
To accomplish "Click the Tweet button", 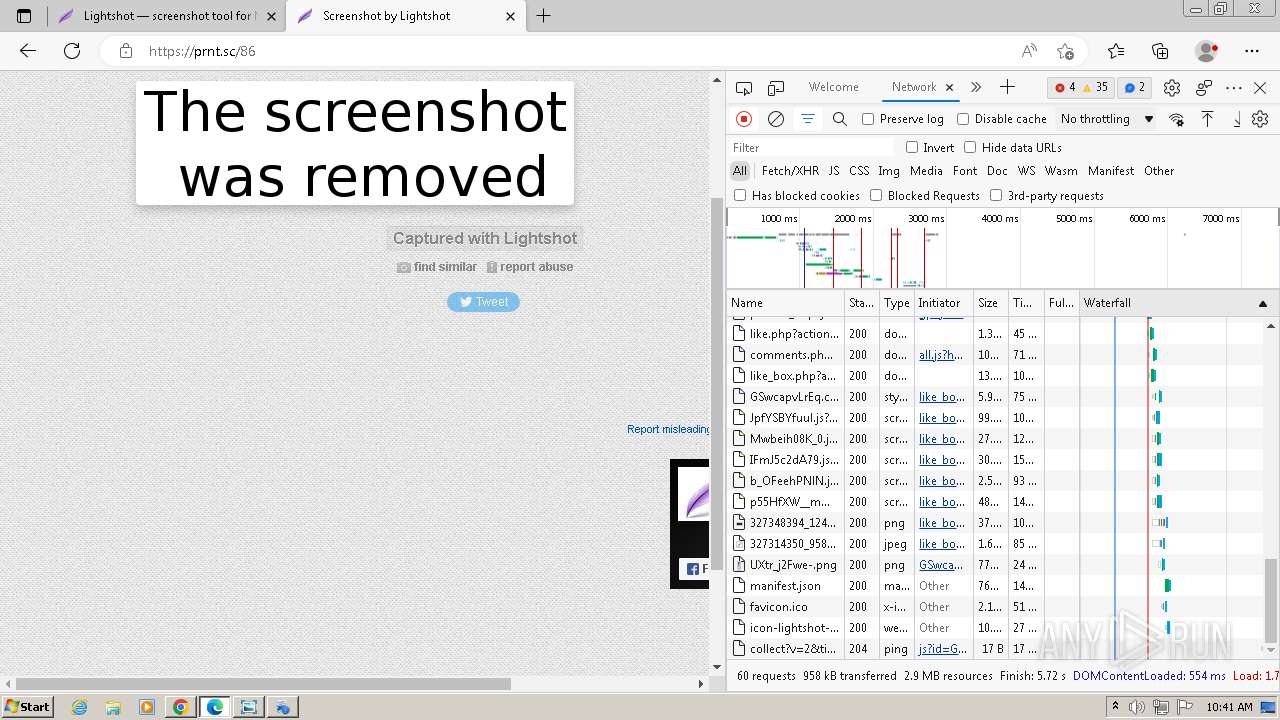I will (483, 301).
